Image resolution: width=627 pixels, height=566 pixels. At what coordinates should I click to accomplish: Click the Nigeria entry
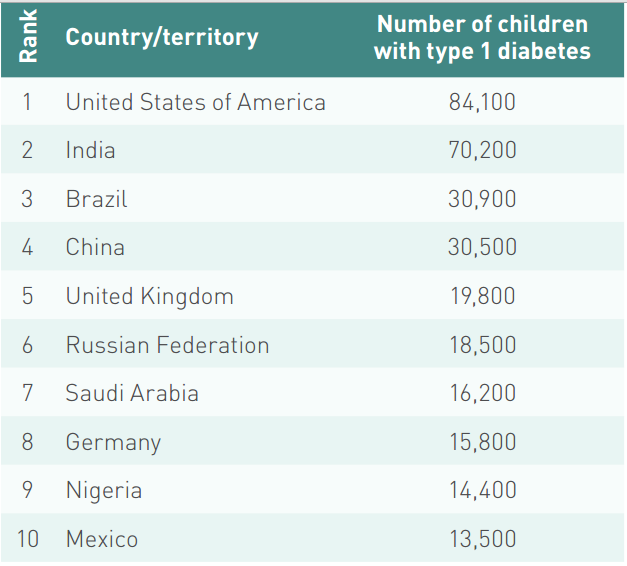pos(104,491)
